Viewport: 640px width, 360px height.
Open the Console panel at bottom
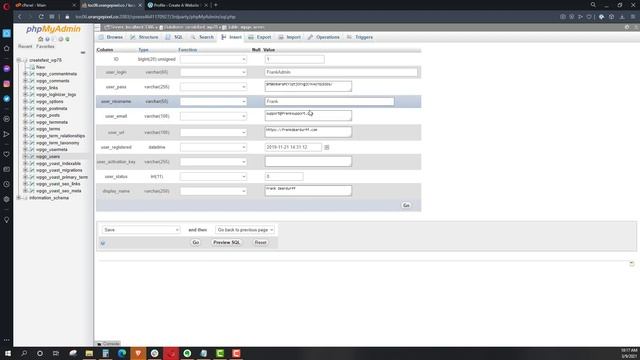point(109,344)
